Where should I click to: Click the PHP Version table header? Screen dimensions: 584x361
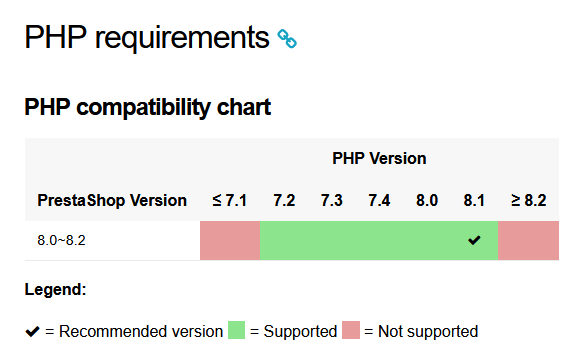click(379, 158)
